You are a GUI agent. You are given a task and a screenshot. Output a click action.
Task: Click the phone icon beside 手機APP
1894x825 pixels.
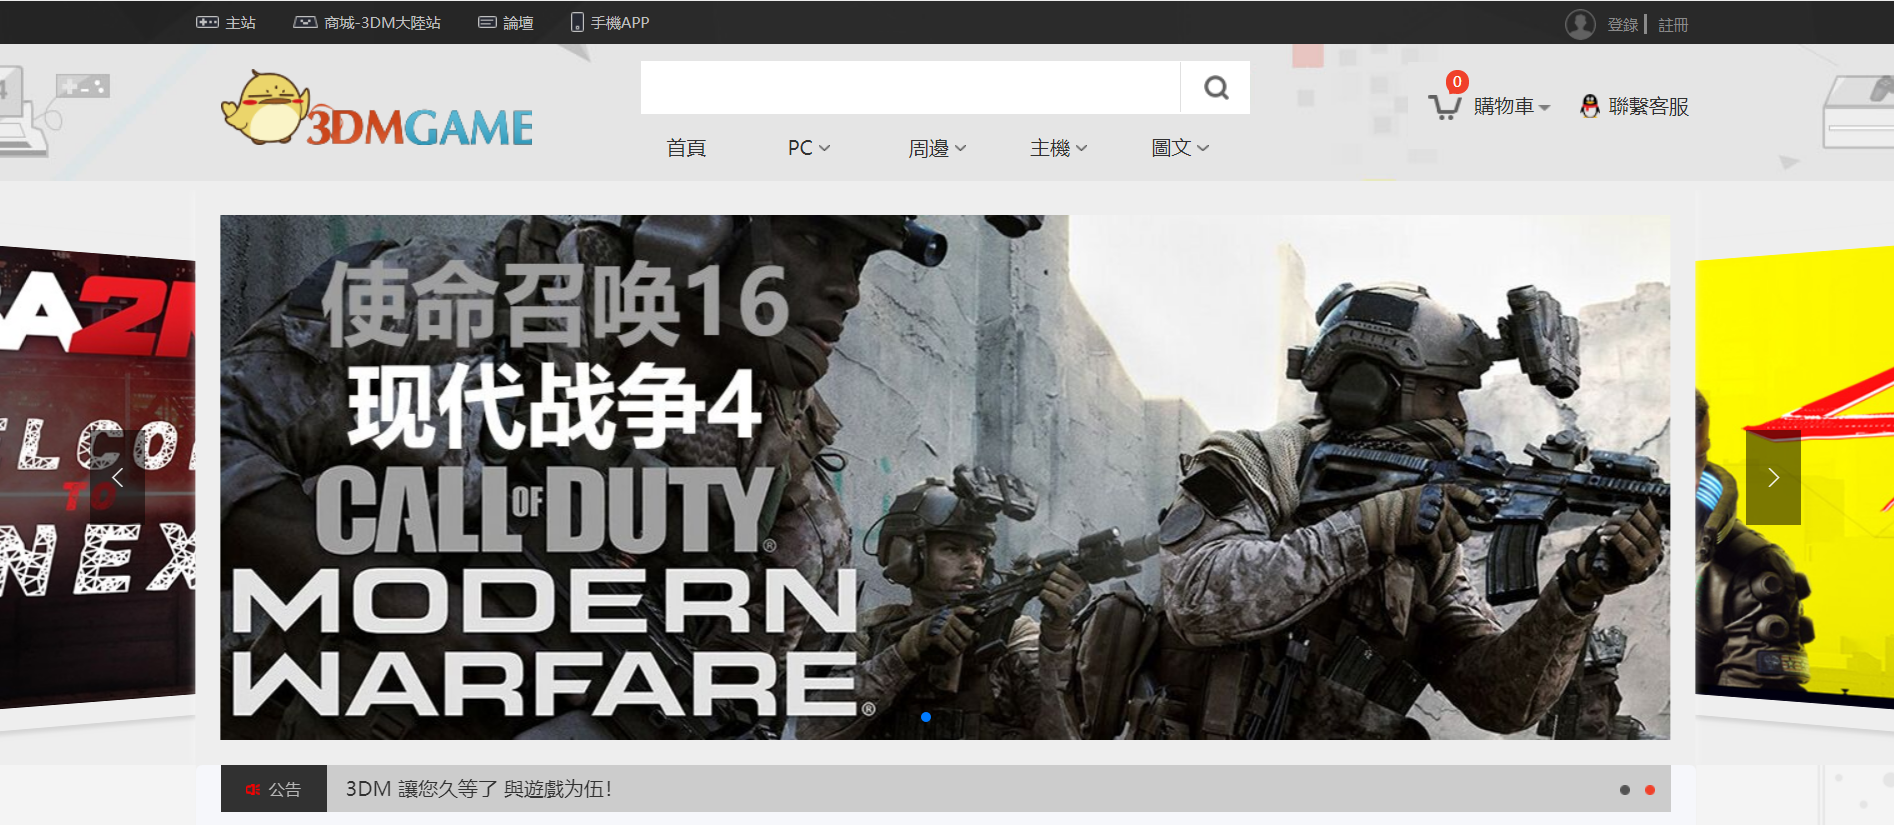(x=577, y=22)
